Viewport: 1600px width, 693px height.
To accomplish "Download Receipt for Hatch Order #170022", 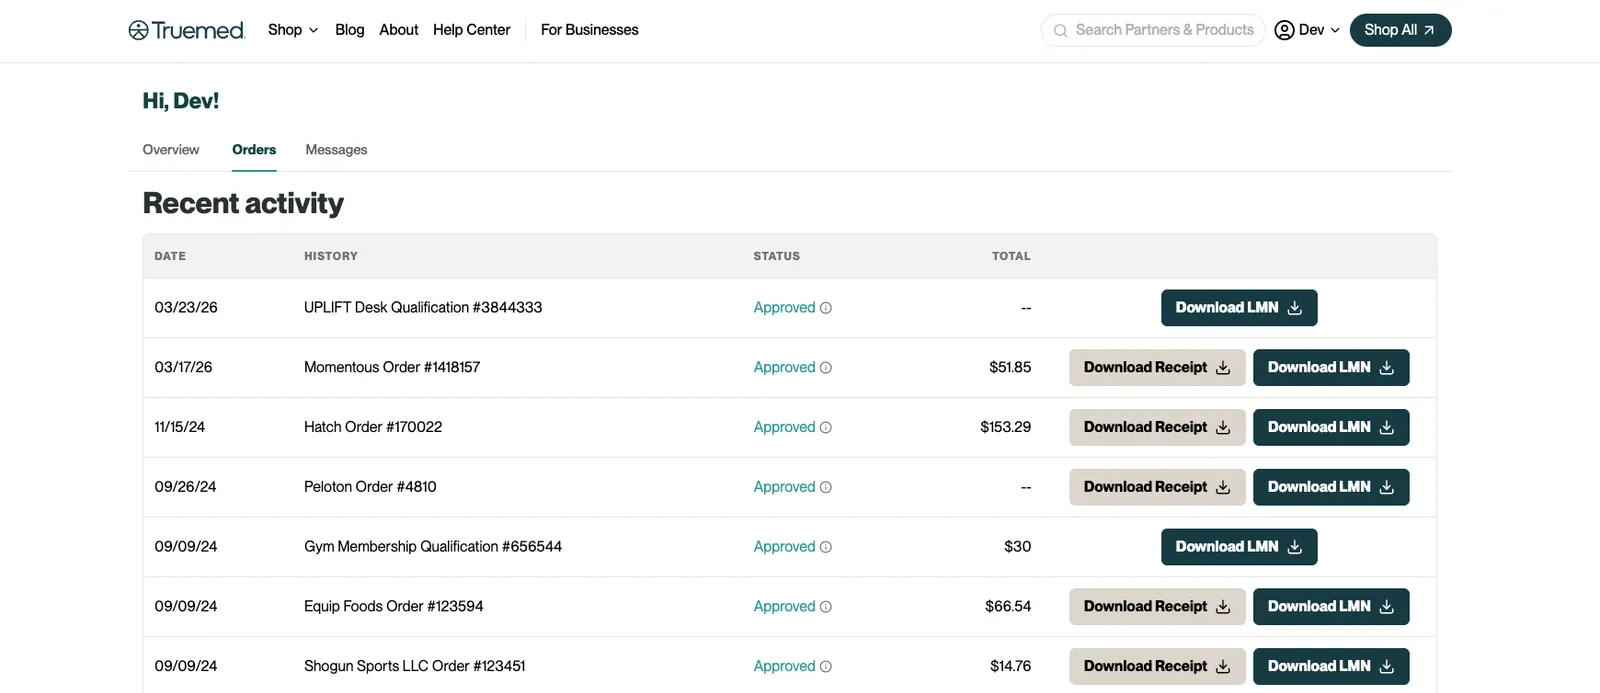I will [1157, 427].
